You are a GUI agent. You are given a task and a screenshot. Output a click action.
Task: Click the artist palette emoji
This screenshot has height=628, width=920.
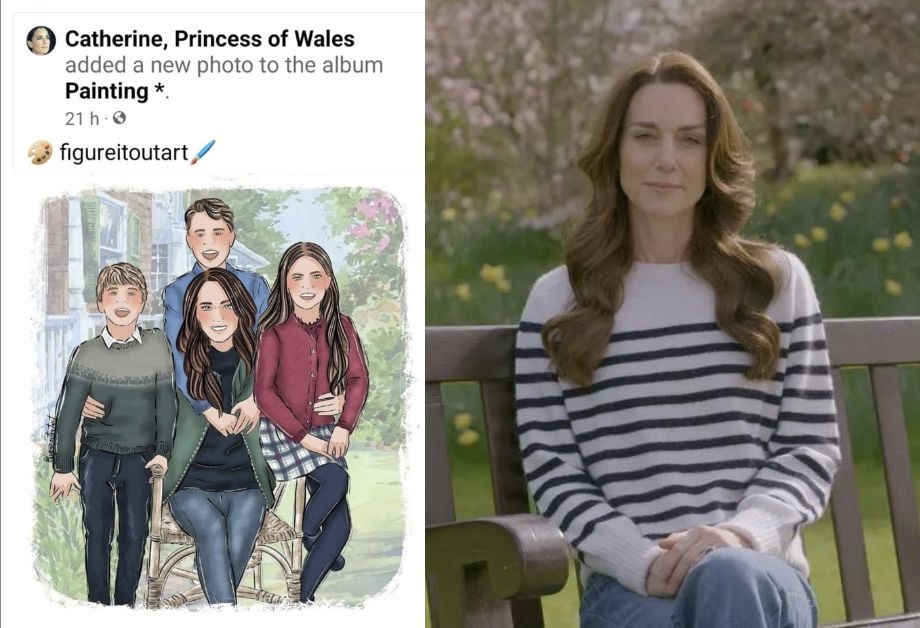[40, 153]
